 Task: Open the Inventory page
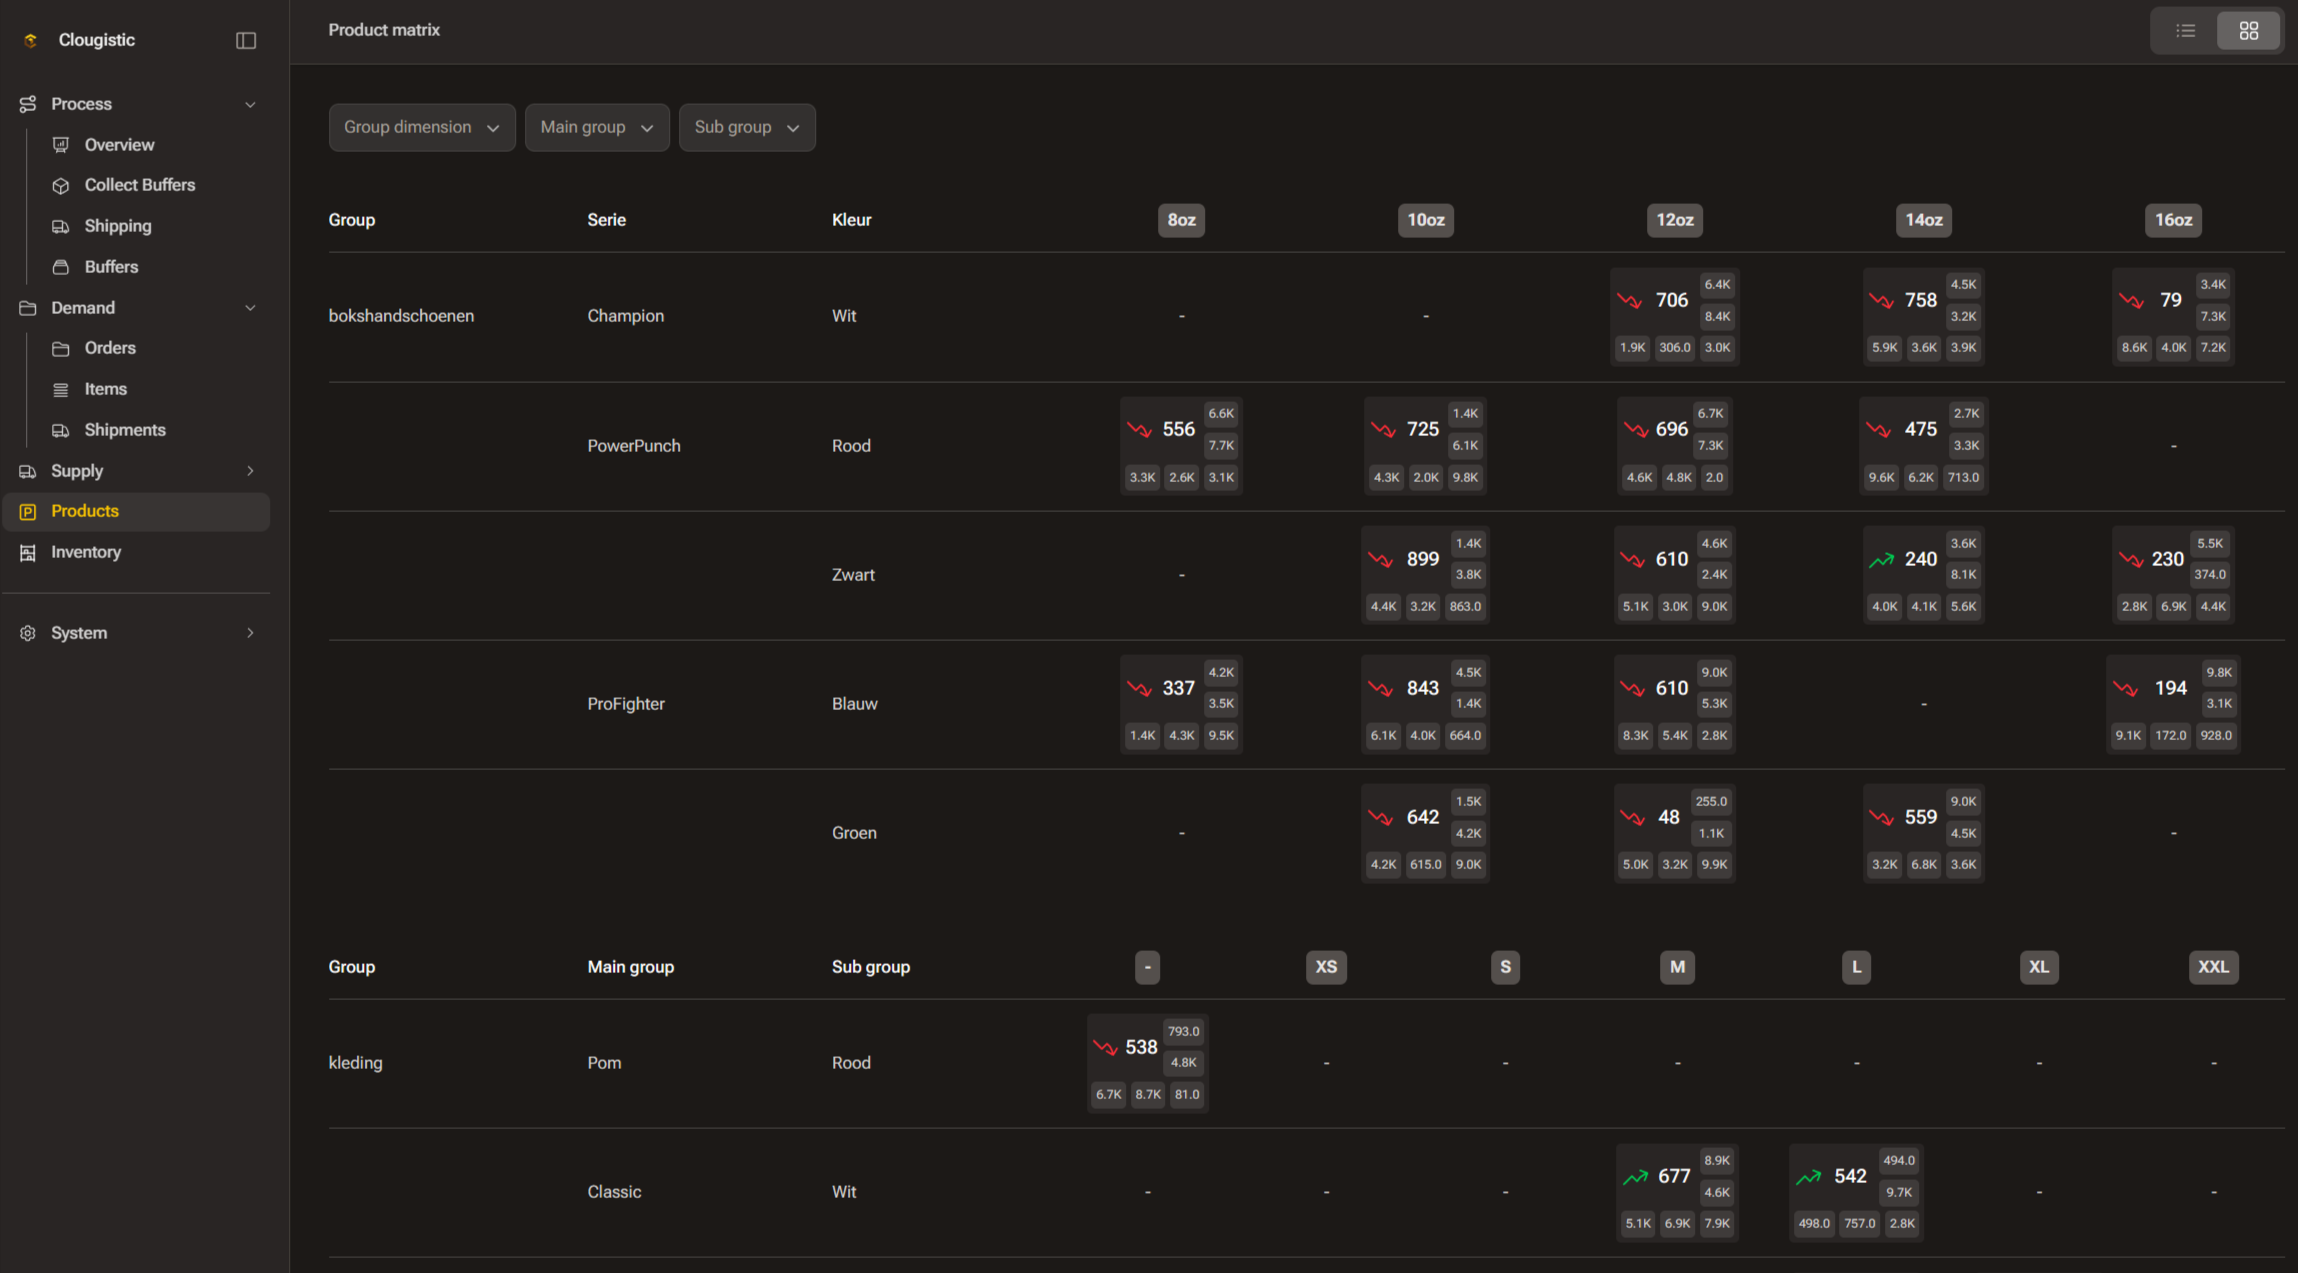tap(86, 552)
